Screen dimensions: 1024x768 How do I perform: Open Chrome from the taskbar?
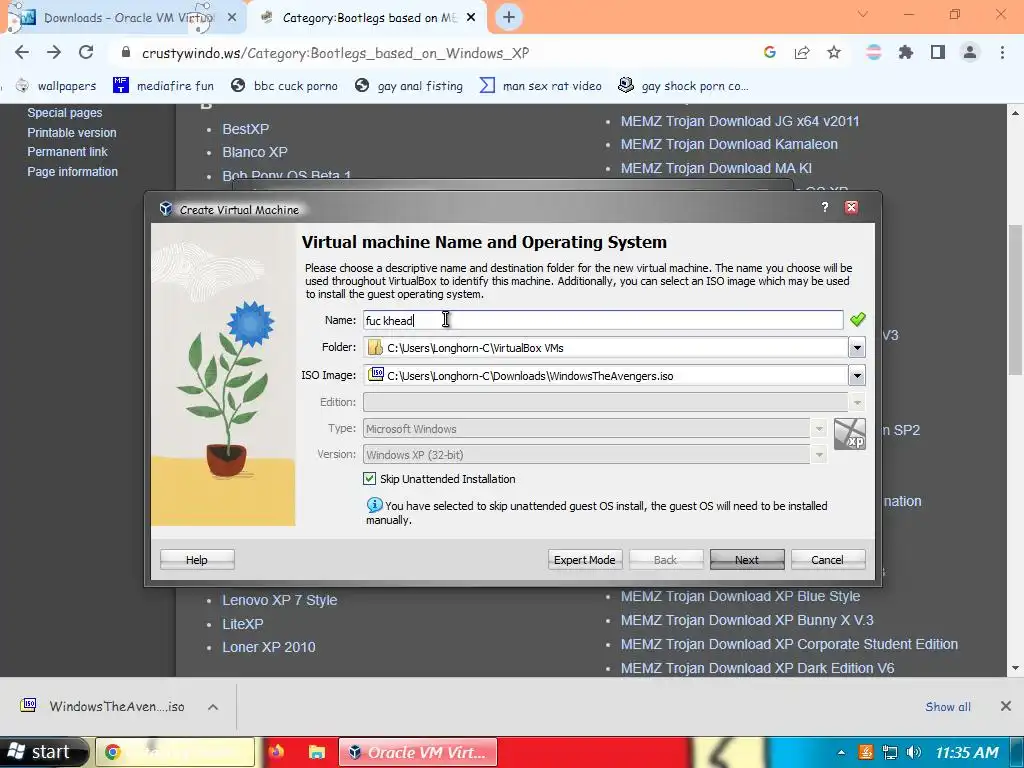point(175,752)
